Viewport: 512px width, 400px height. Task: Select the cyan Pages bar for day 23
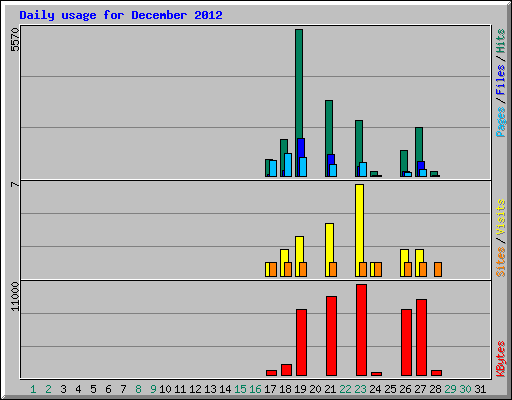tap(363, 169)
